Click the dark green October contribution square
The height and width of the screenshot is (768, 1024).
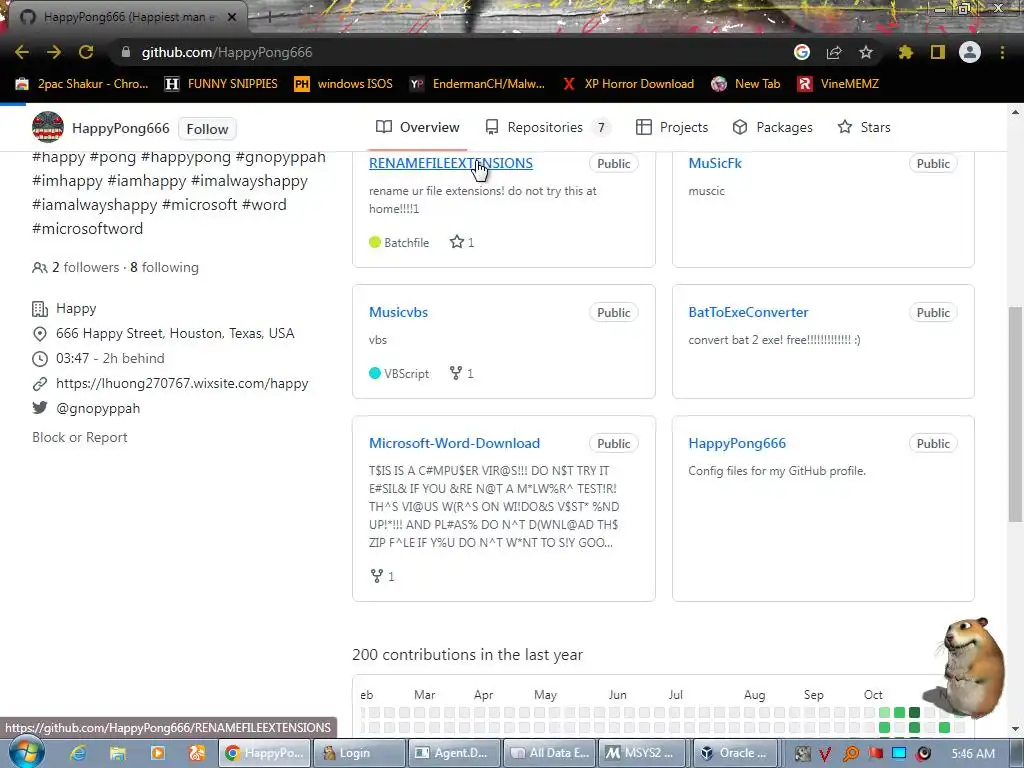[914, 712]
